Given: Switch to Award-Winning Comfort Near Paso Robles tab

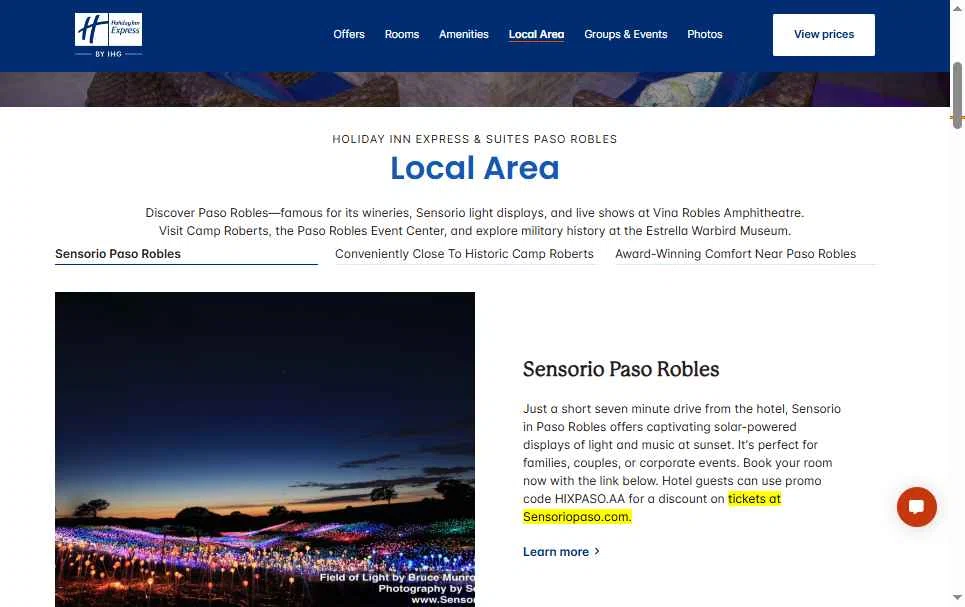Looking at the screenshot, I should pyautogui.click(x=746, y=254).
